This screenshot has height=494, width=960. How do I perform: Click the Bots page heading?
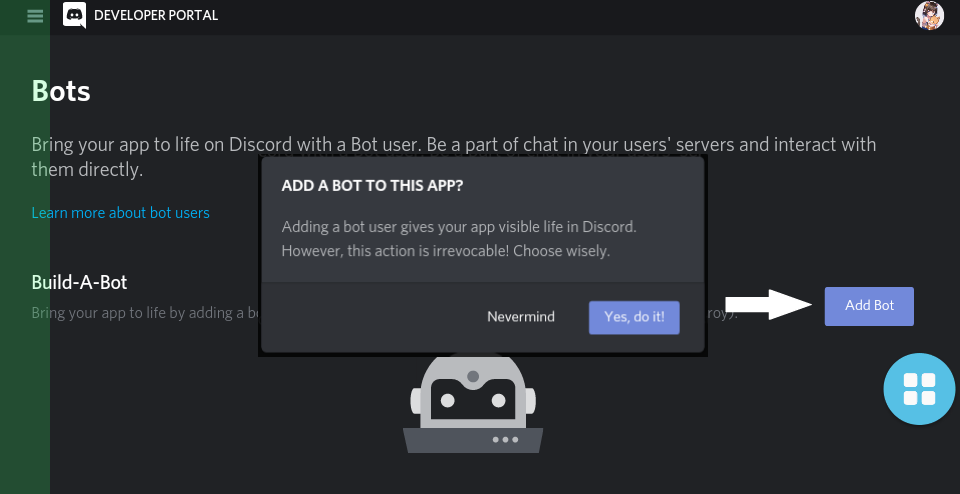pos(61,91)
